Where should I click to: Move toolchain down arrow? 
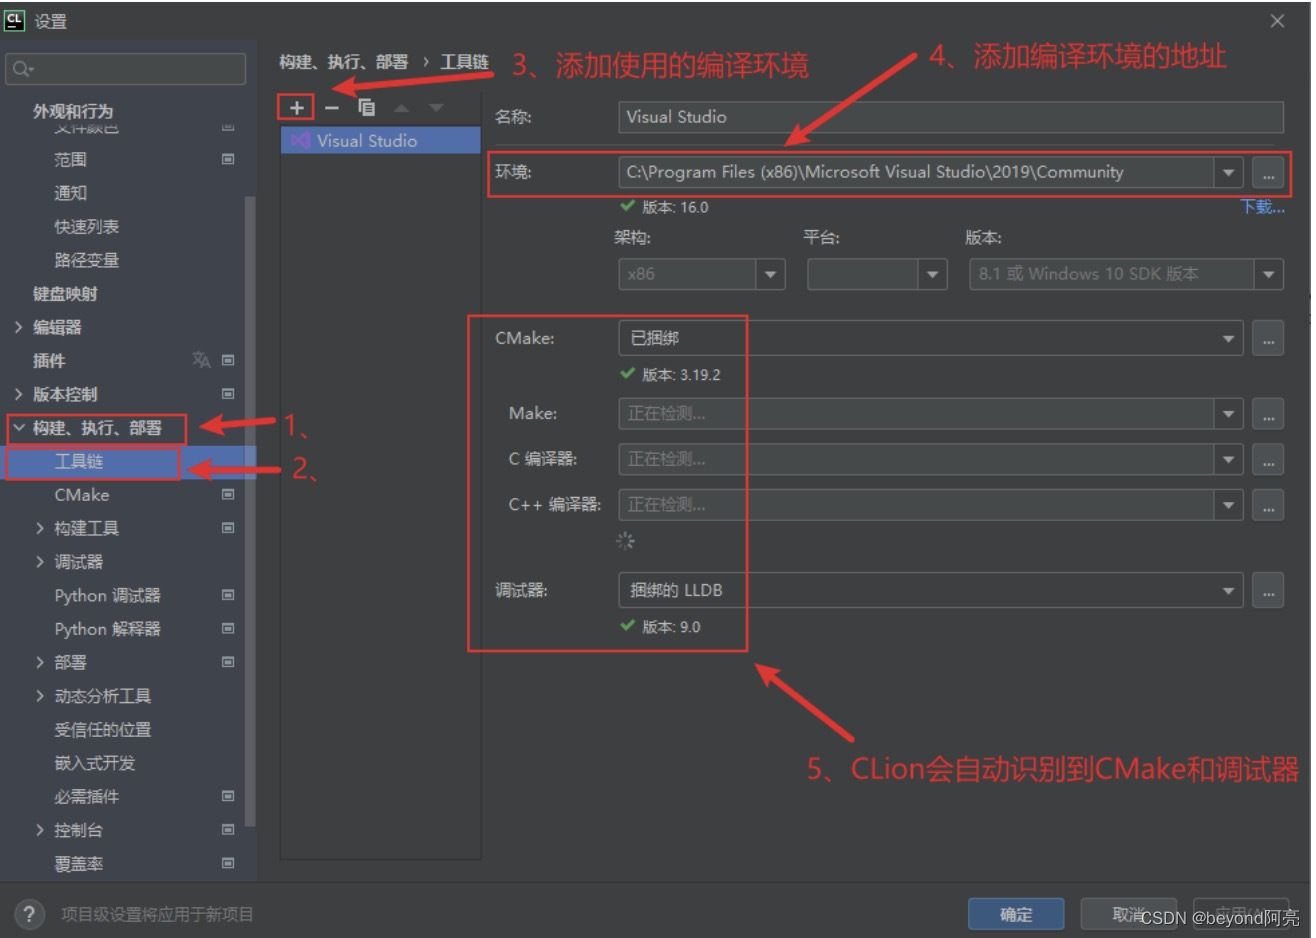pyautogui.click(x=436, y=107)
